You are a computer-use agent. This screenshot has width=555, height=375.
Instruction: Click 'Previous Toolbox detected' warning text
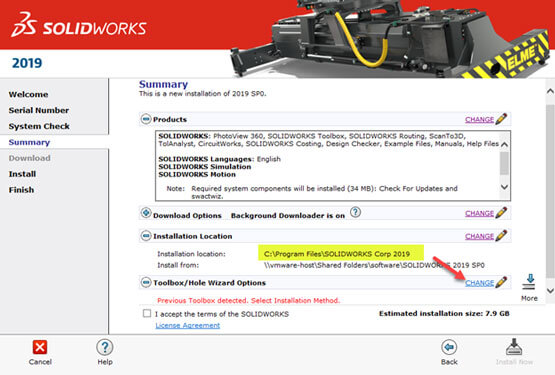tap(248, 300)
